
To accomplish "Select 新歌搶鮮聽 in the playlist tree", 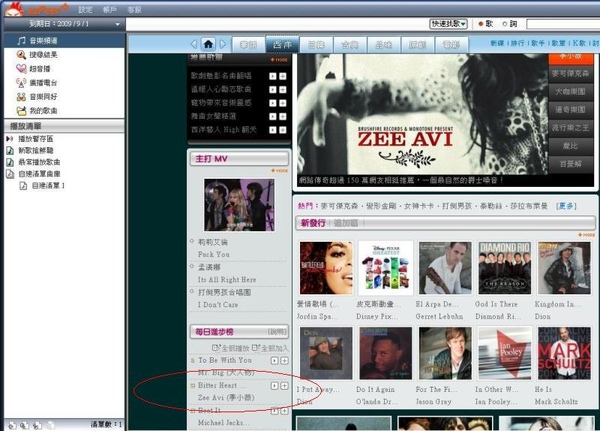I will tap(36, 150).
